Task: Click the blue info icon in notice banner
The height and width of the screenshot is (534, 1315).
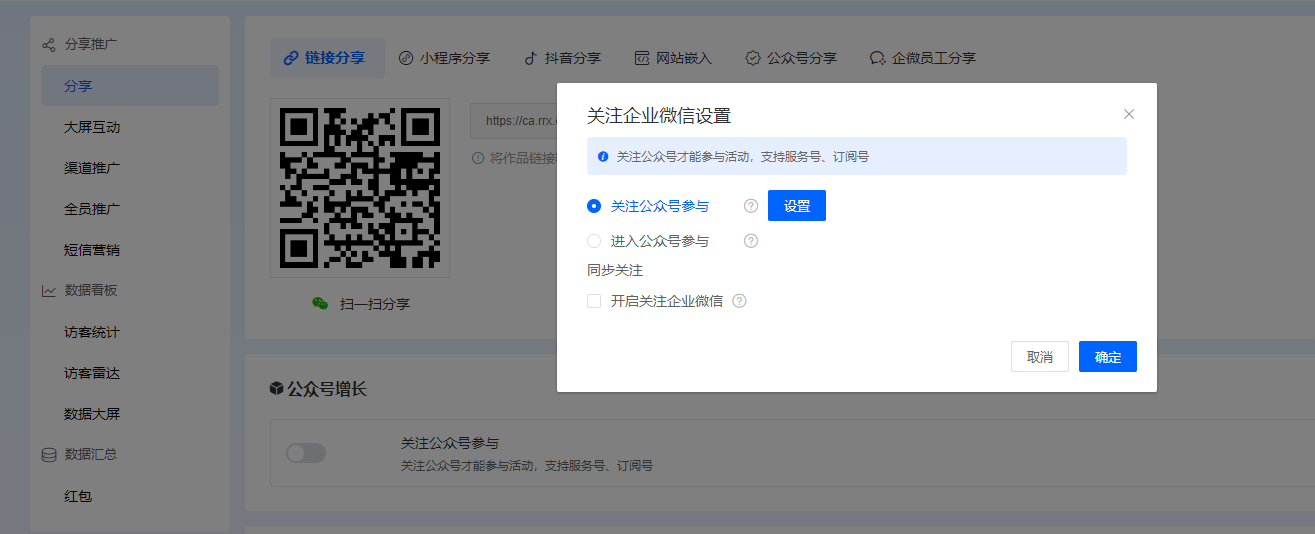Action: coord(603,157)
